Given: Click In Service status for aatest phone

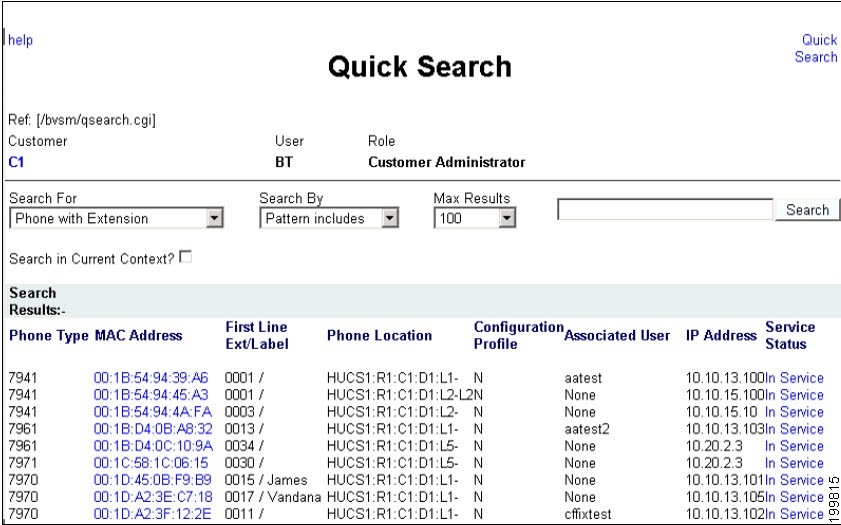Looking at the screenshot, I should pyautogui.click(x=794, y=378).
